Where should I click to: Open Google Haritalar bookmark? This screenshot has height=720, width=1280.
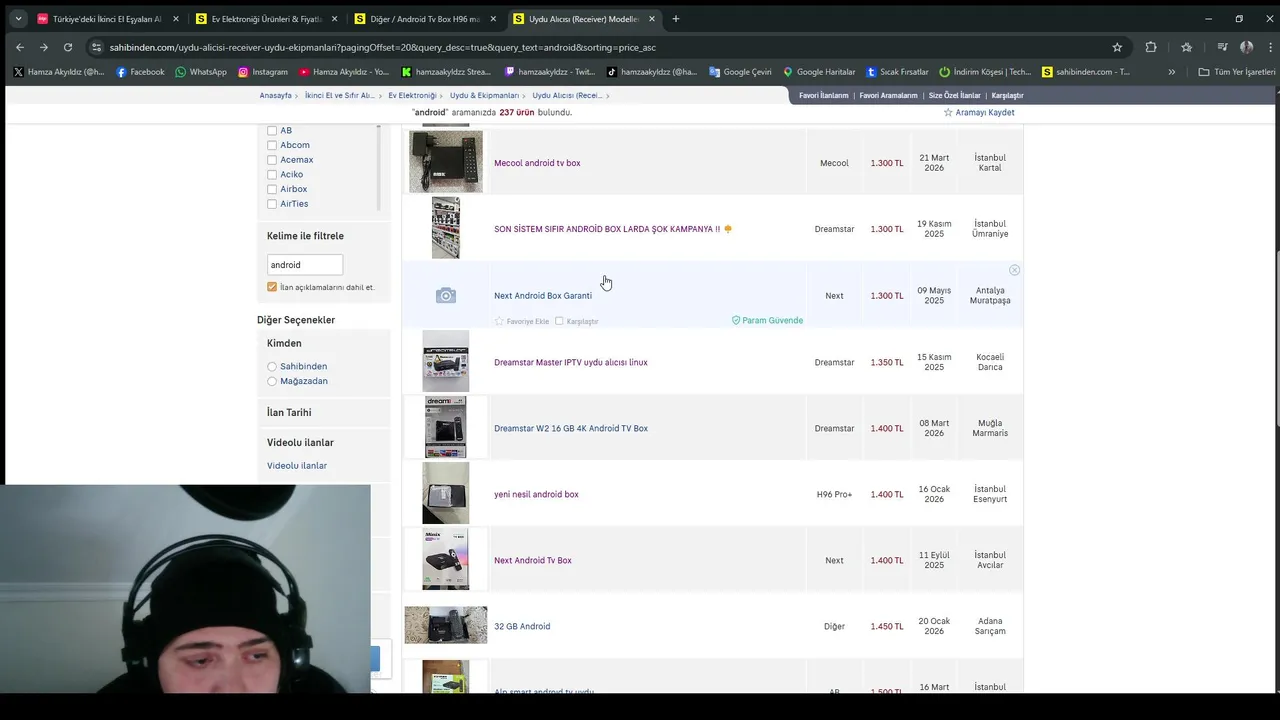pyautogui.click(x=819, y=72)
